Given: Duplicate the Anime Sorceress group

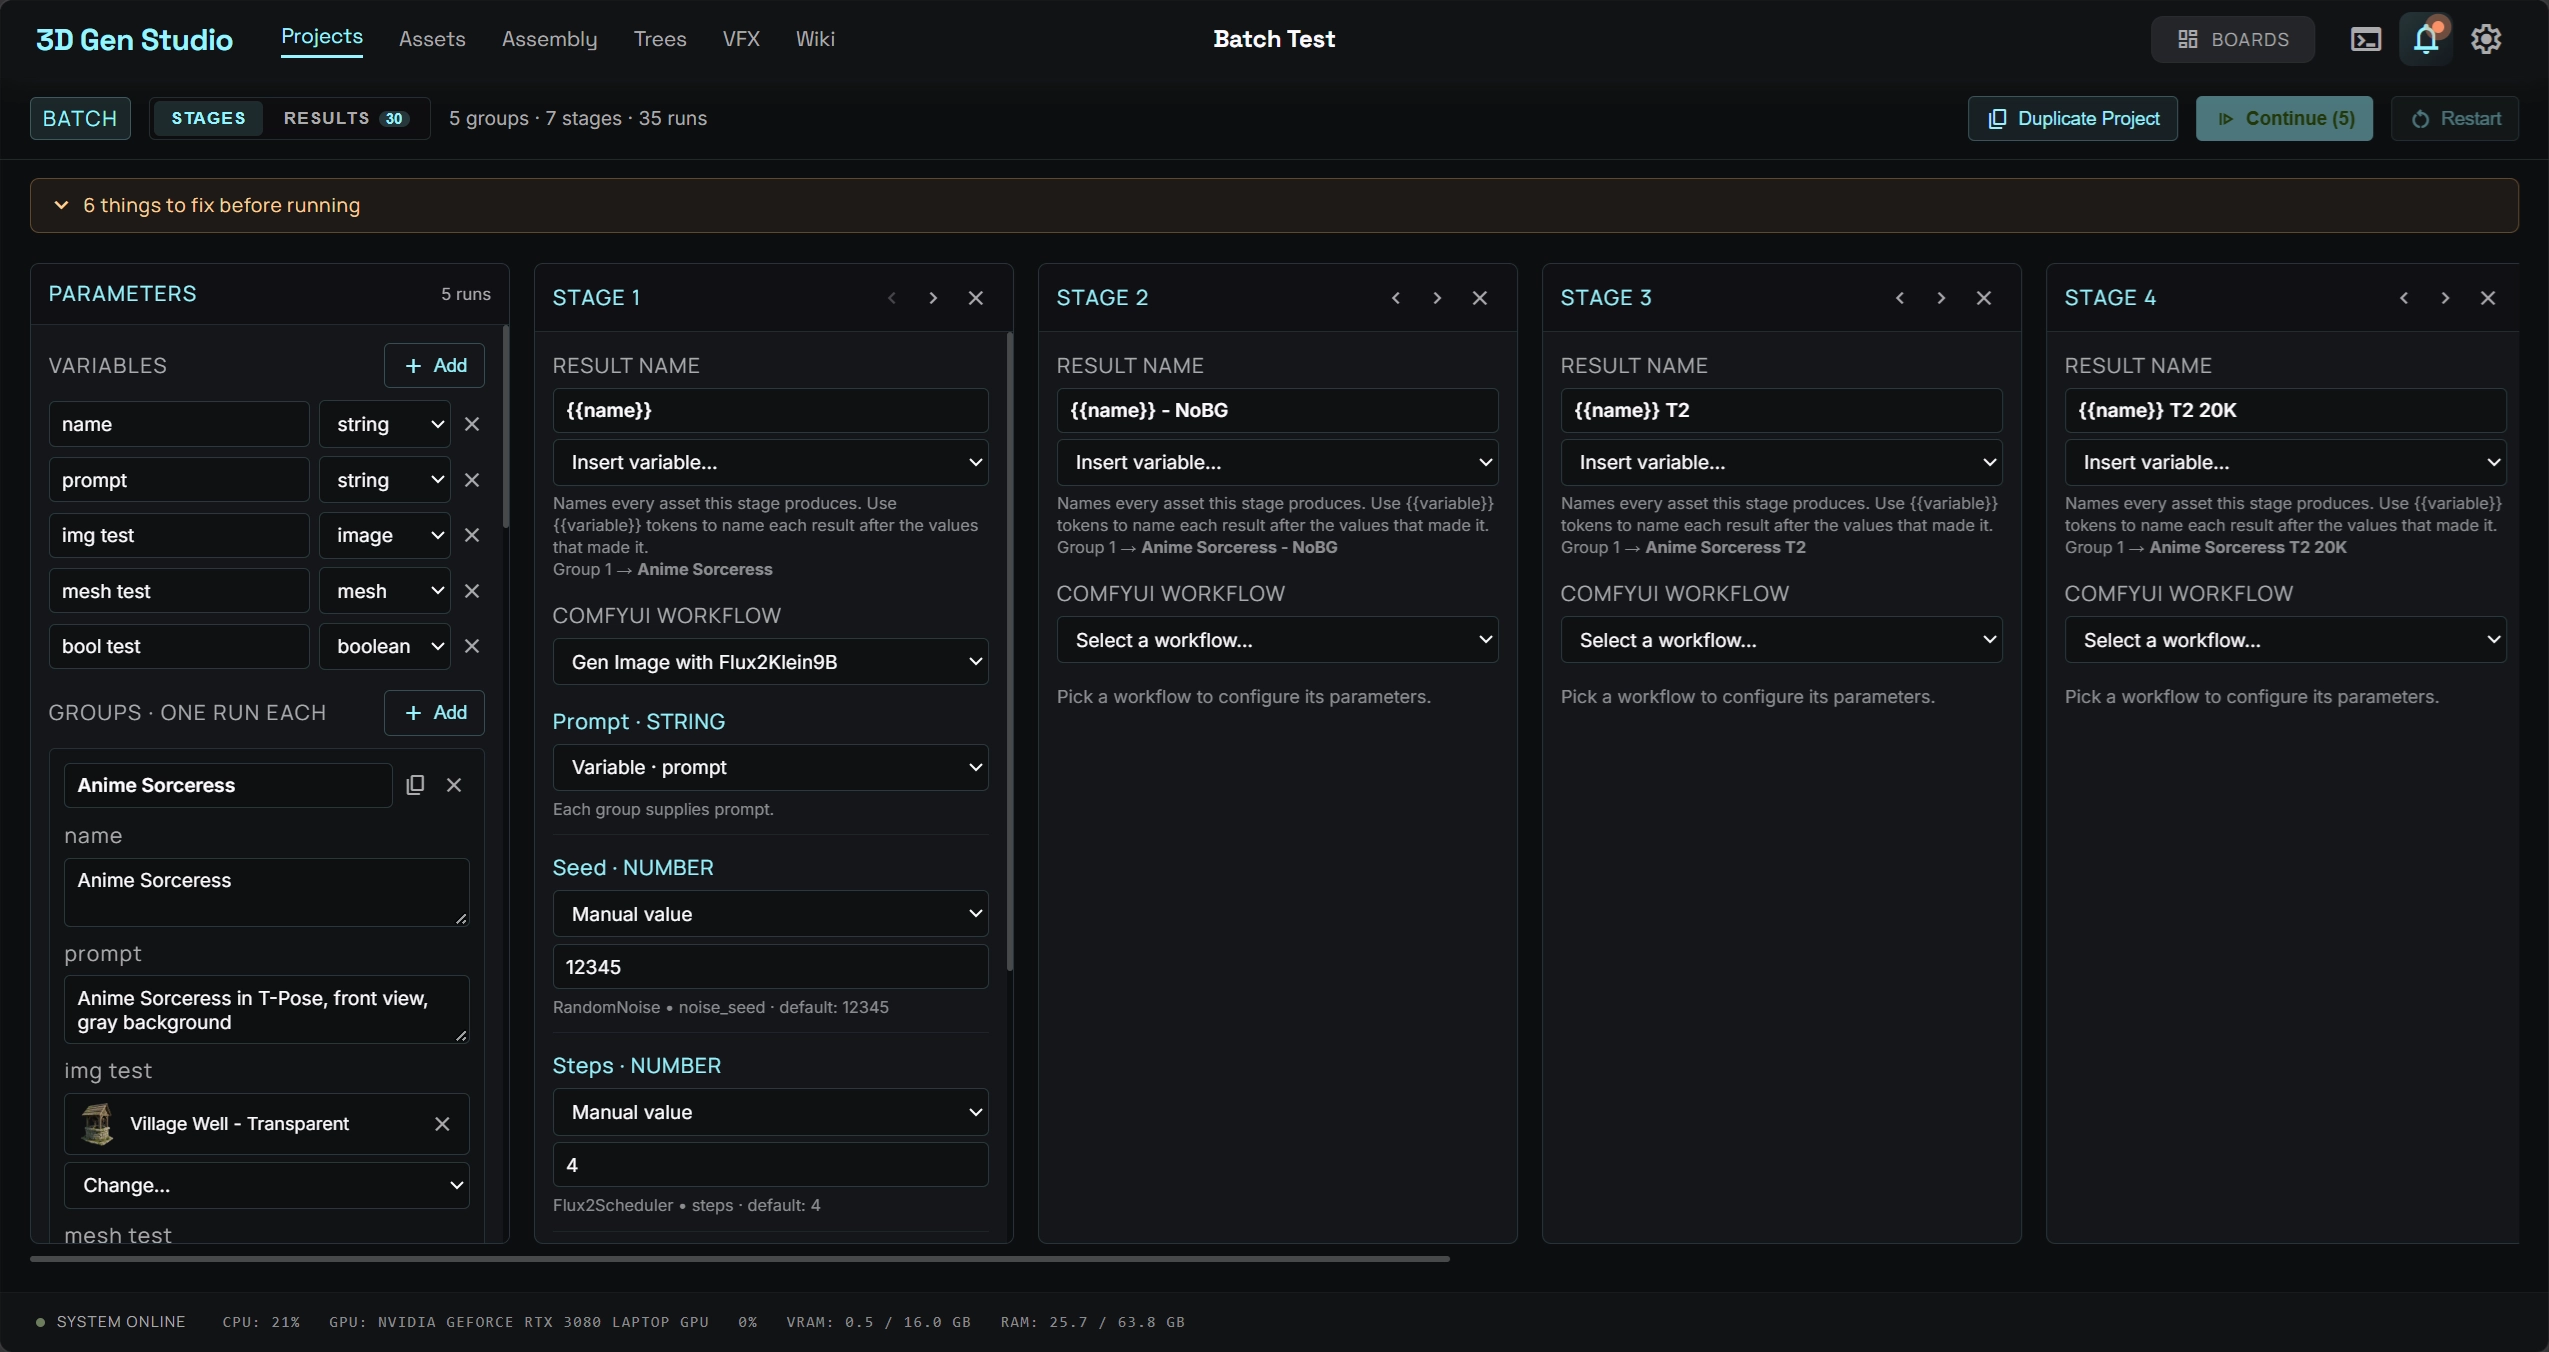Looking at the screenshot, I should click(415, 785).
